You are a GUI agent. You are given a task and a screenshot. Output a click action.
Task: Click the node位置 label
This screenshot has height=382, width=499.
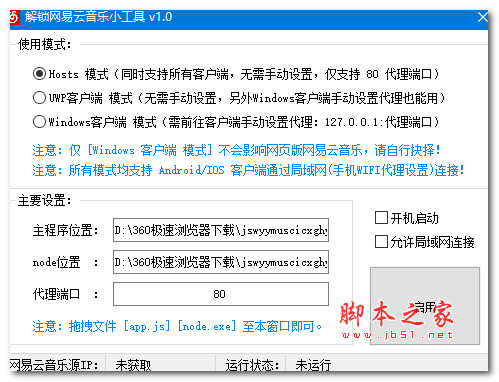(65, 262)
